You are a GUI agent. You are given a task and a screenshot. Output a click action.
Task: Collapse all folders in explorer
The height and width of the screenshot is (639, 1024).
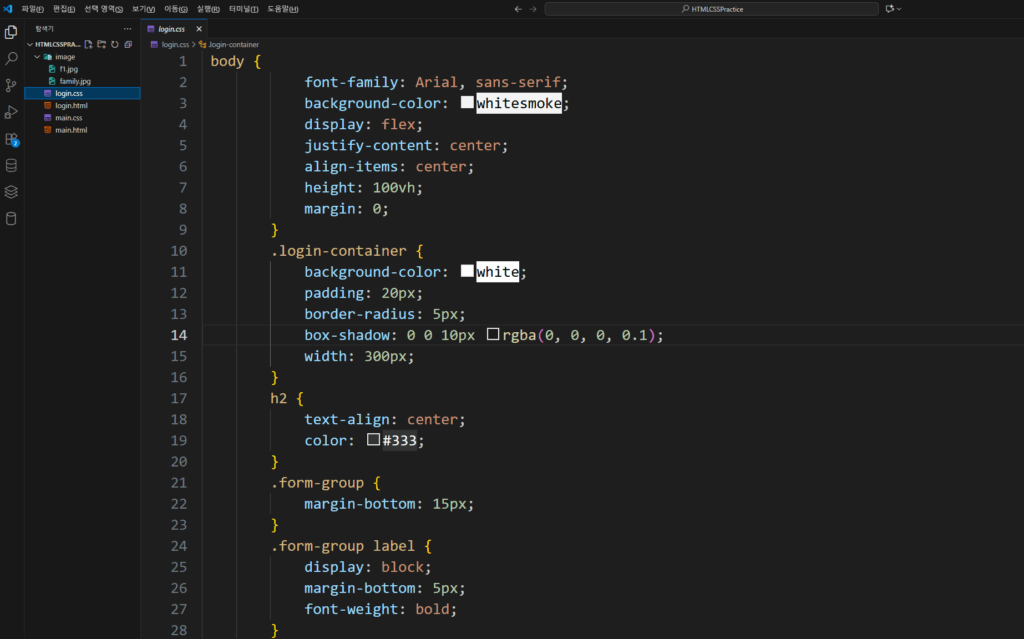pyautogui.click(x=128, y=45)
